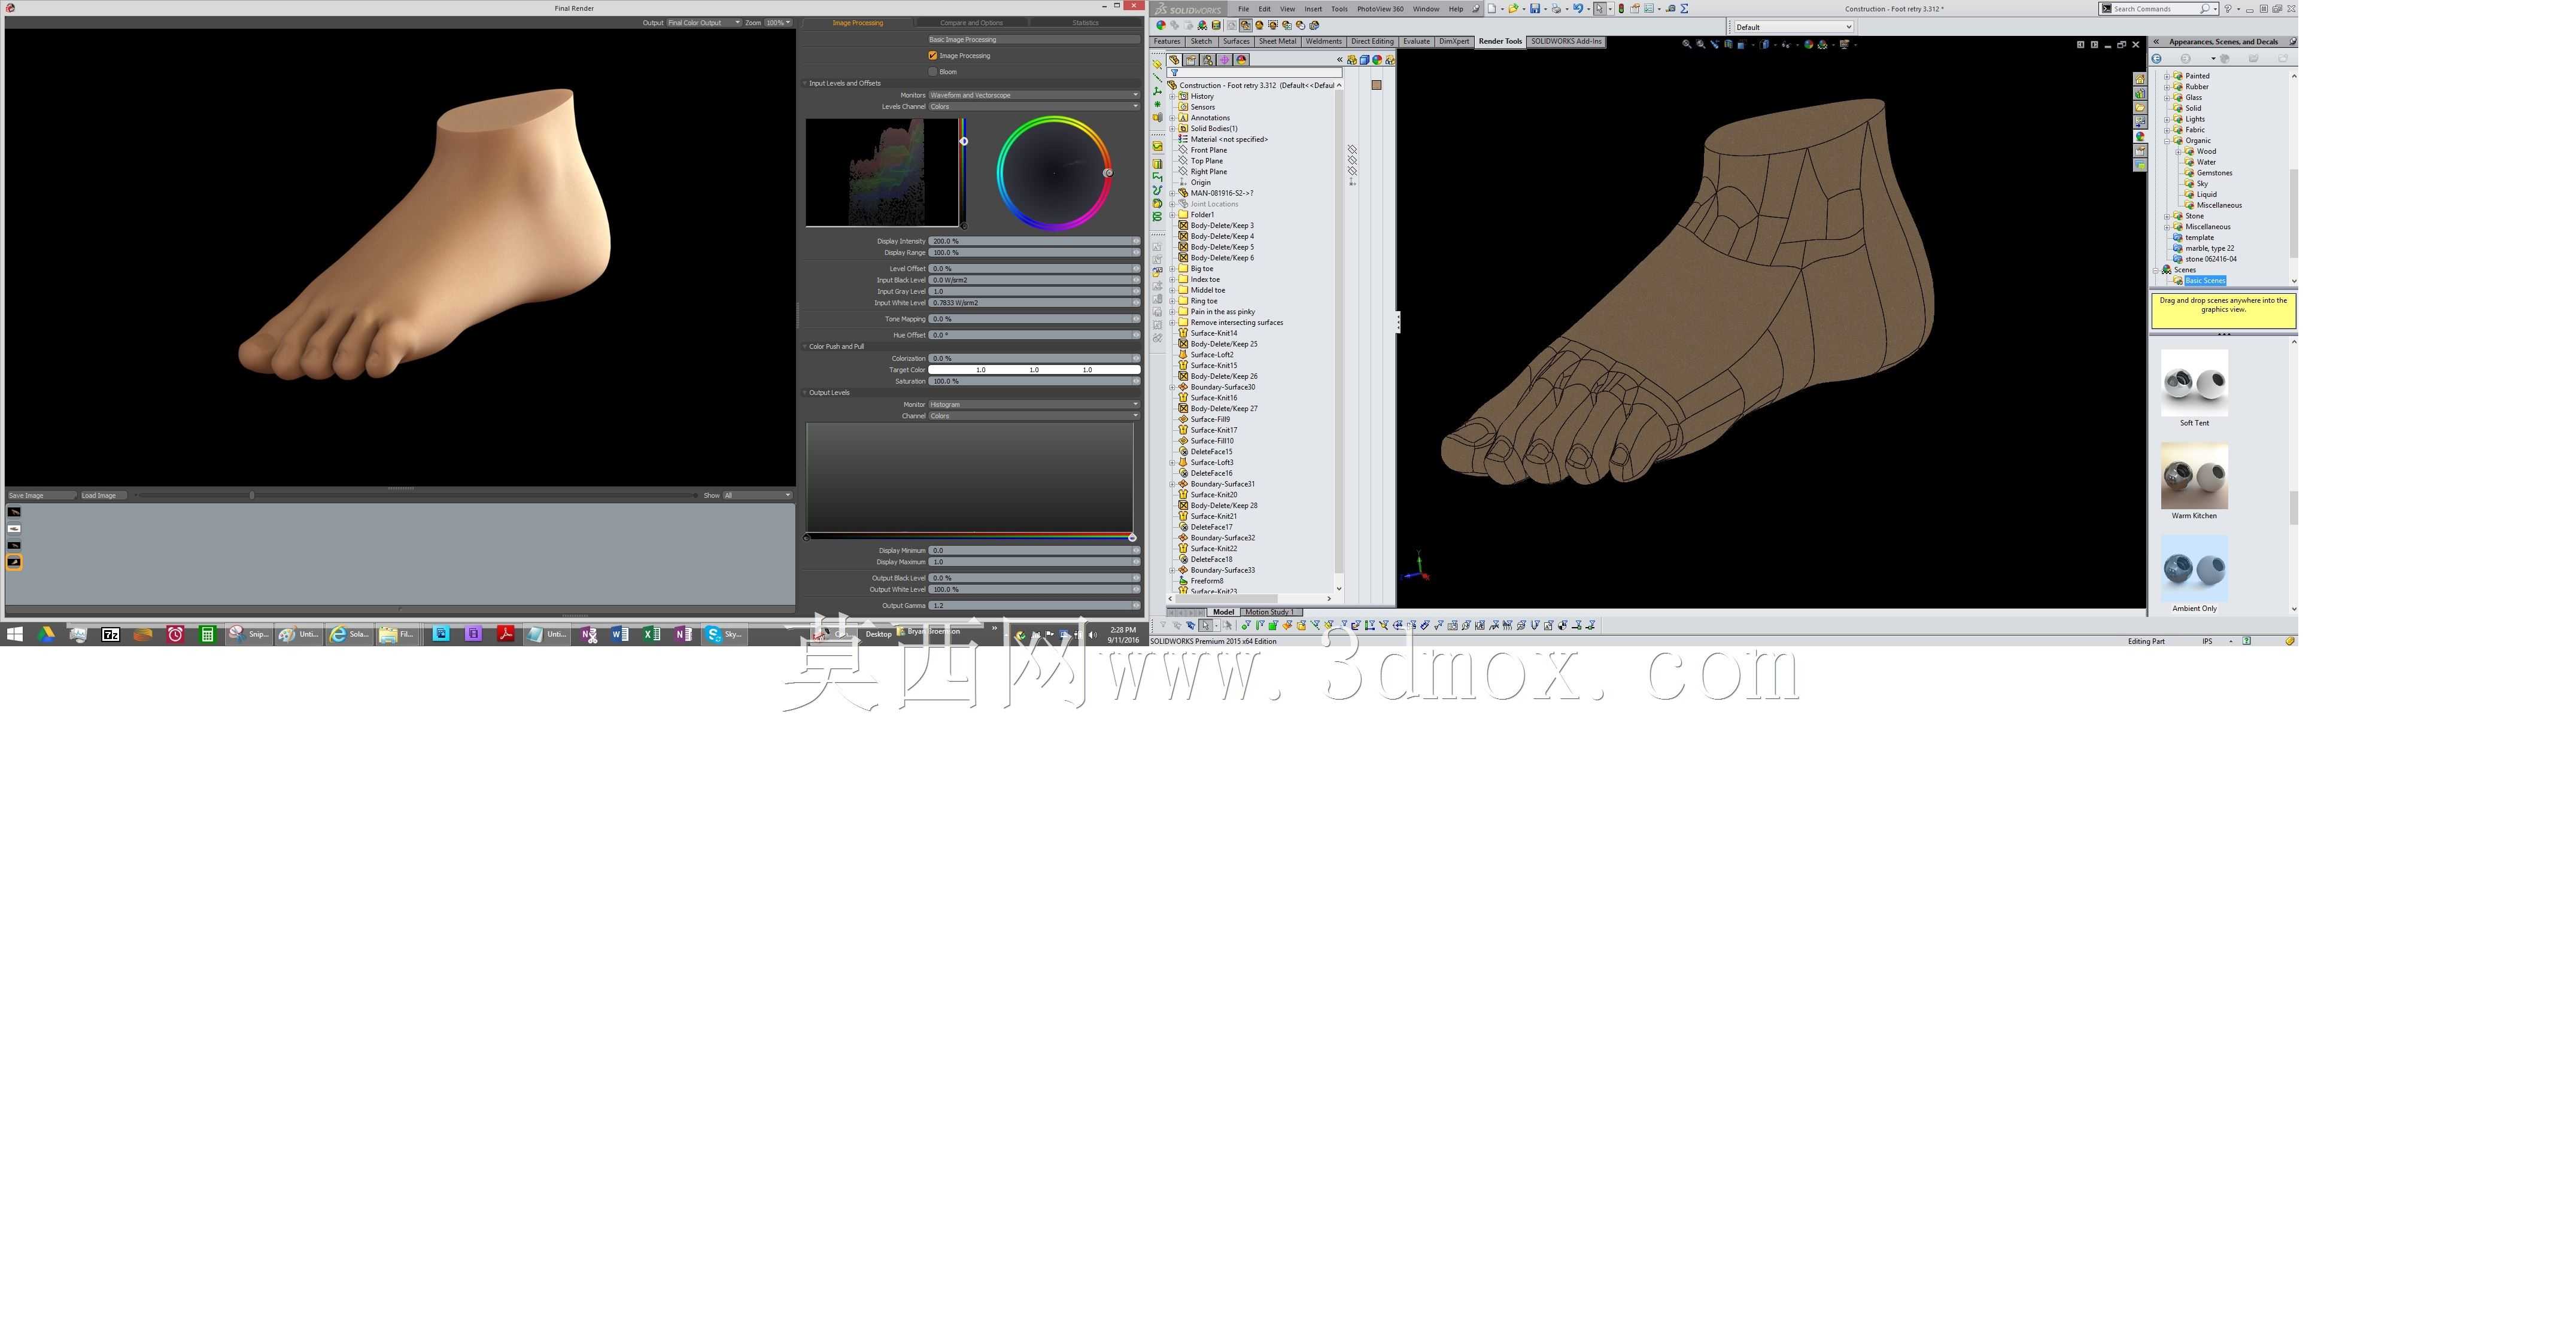Screen dimensions: 2576x1326
Task: Click the Rebuild traffic light icon
Action: [x=1621, y=9]
